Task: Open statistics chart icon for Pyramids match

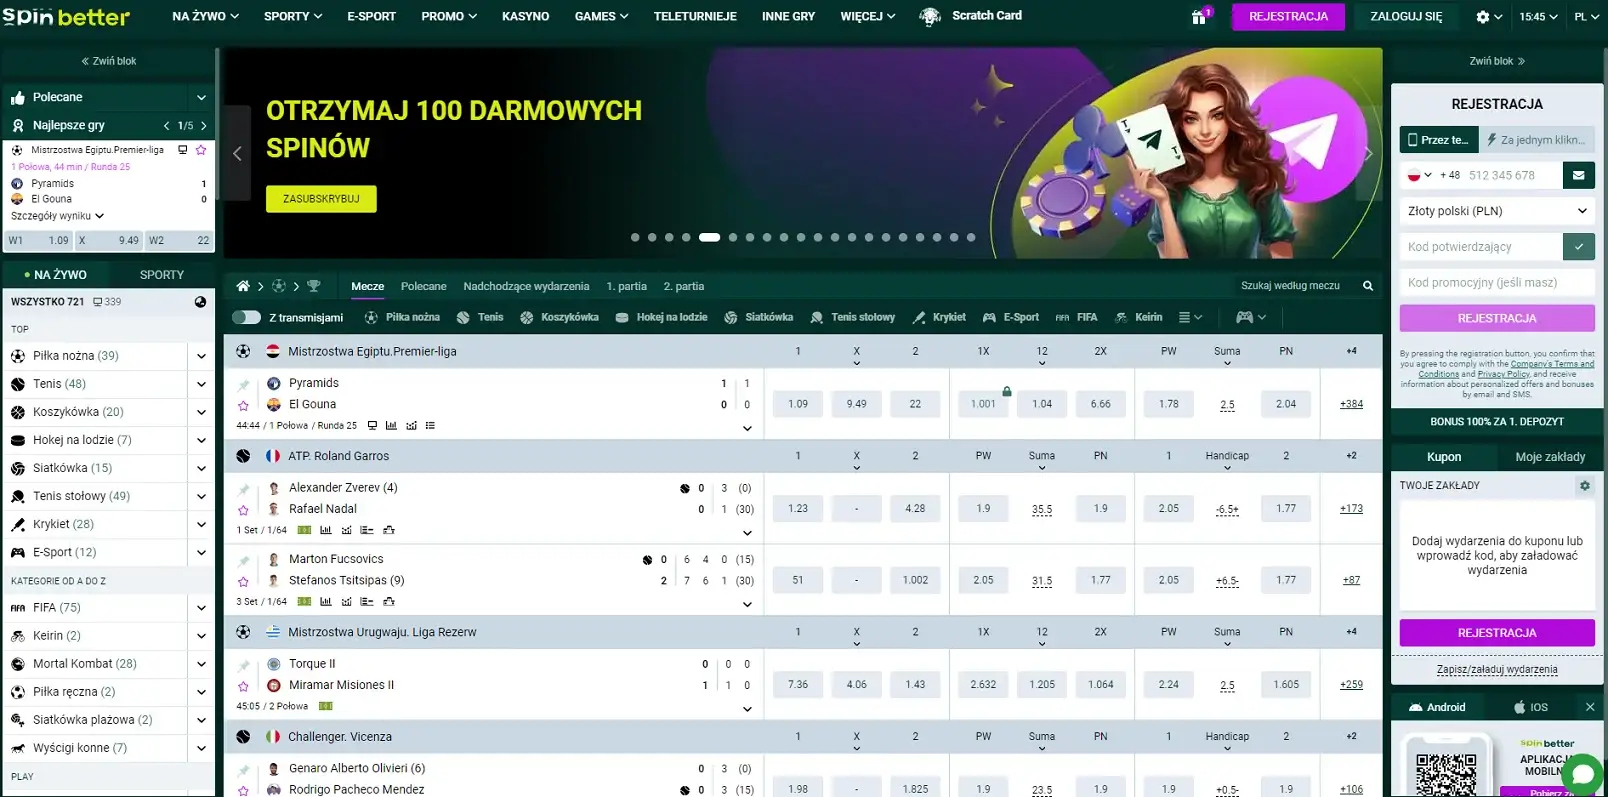Action: [x=391, y=425]
